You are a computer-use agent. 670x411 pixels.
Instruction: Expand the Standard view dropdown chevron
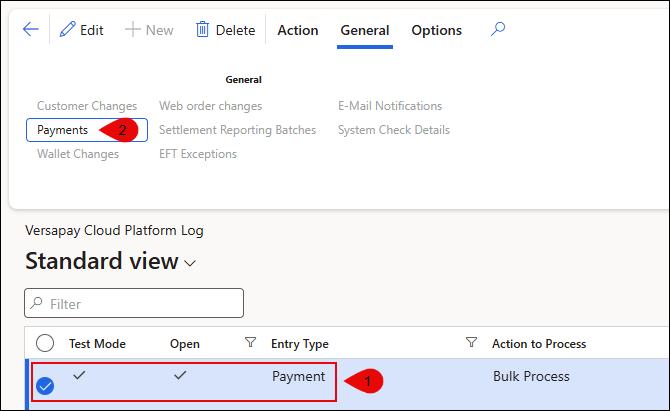[x=190, y=263]
